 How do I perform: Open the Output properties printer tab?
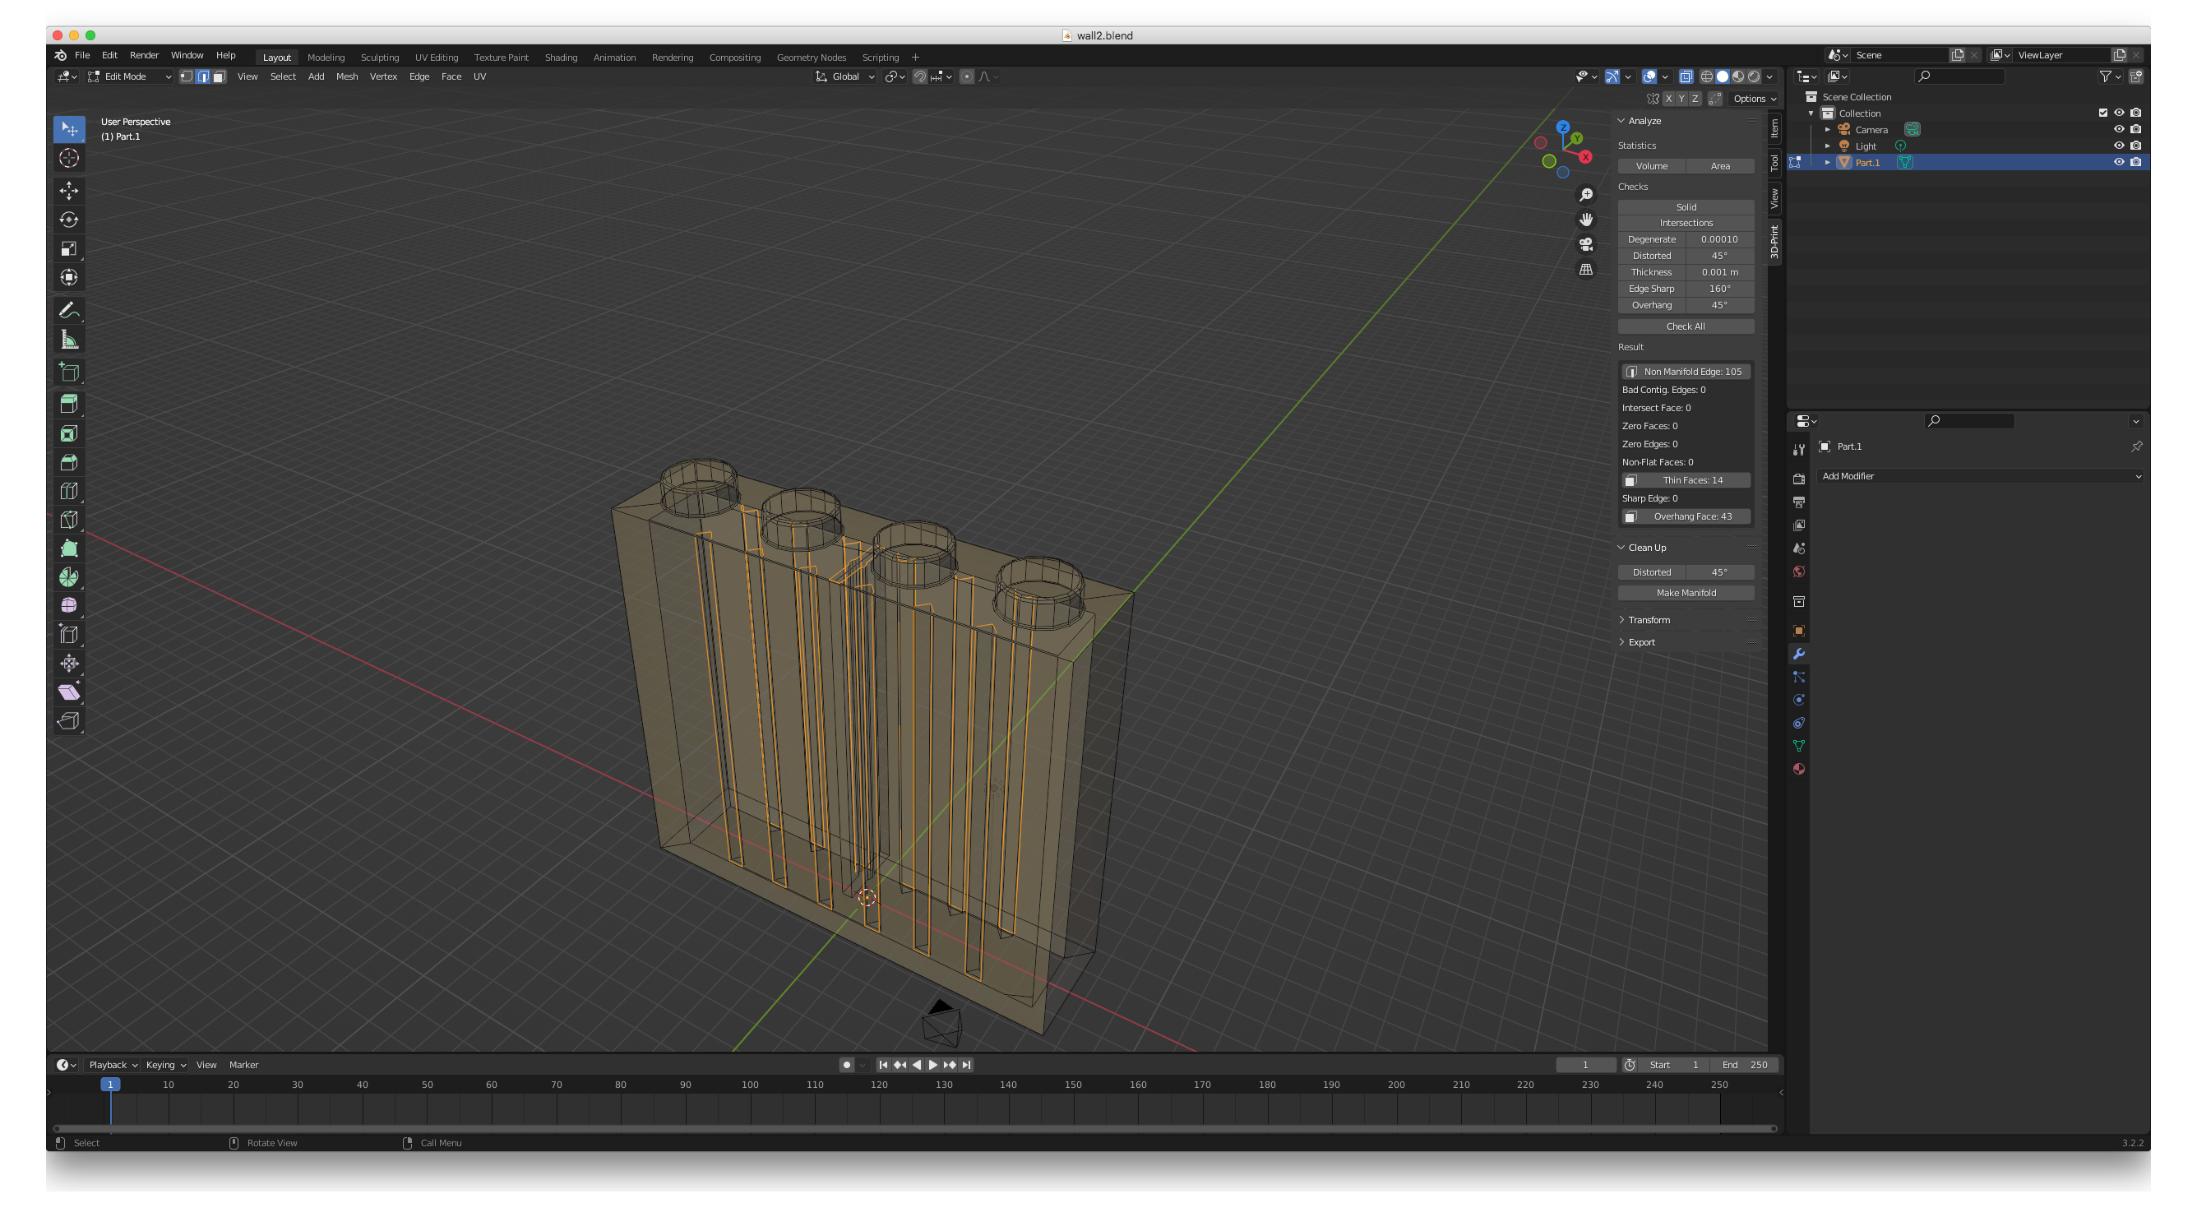click(x=1799, y=502)
